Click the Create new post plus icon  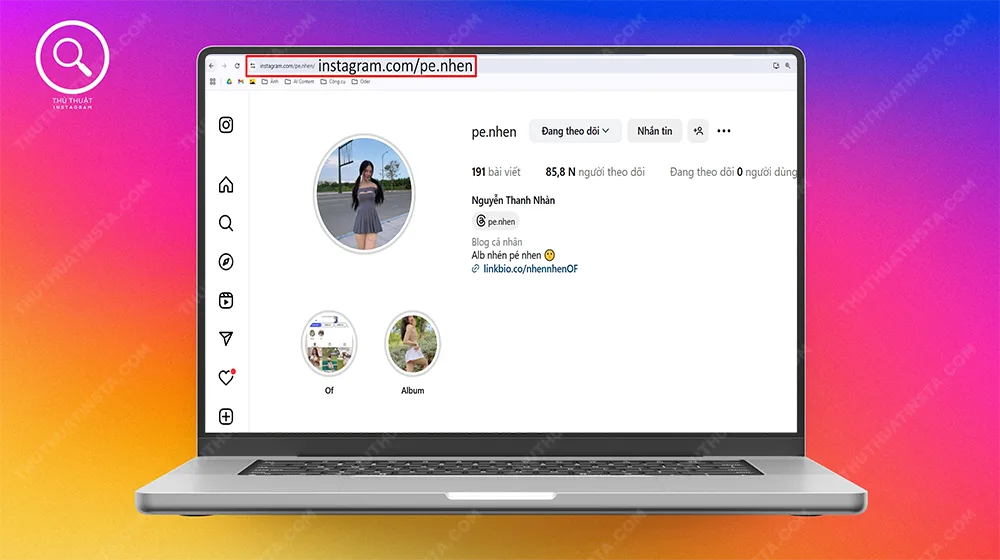pyautogui.click(x=226, y=416)
